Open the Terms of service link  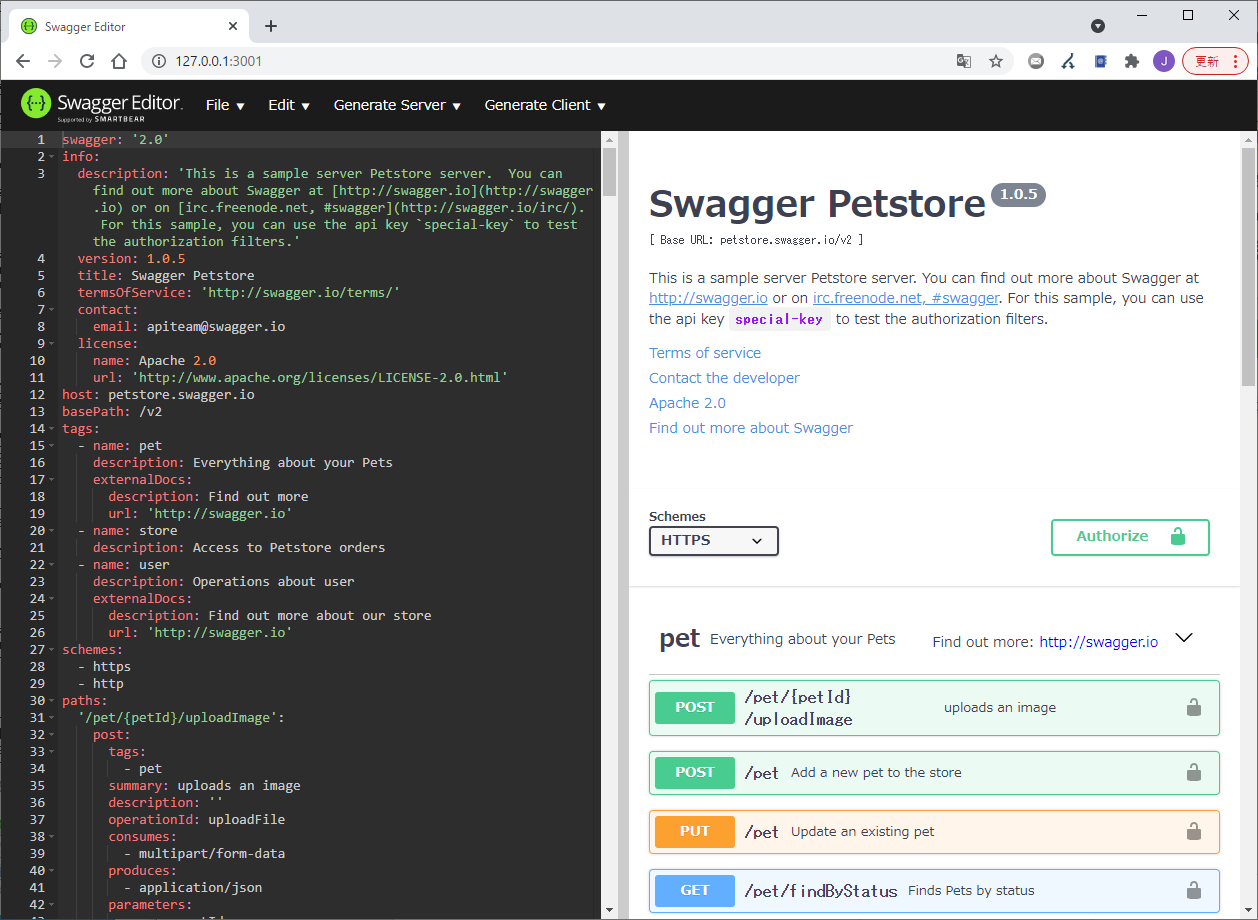click(704, 352)
